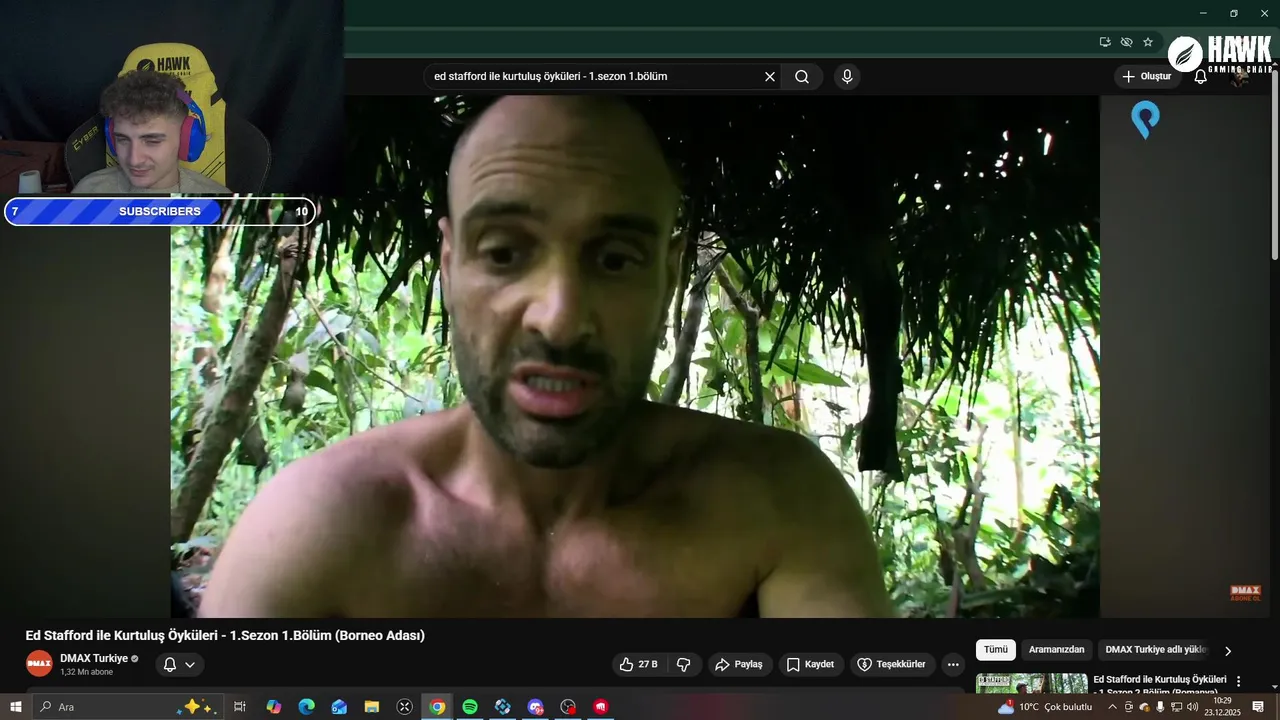Dislike the video with thumbs down
This screenshot has height=720, width=1280.
[684, 664]
